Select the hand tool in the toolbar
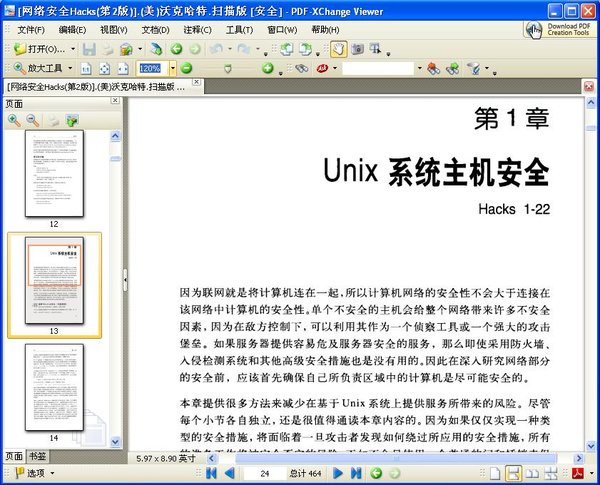The height and width of the screenshot is (485, 600). point(338,48)
